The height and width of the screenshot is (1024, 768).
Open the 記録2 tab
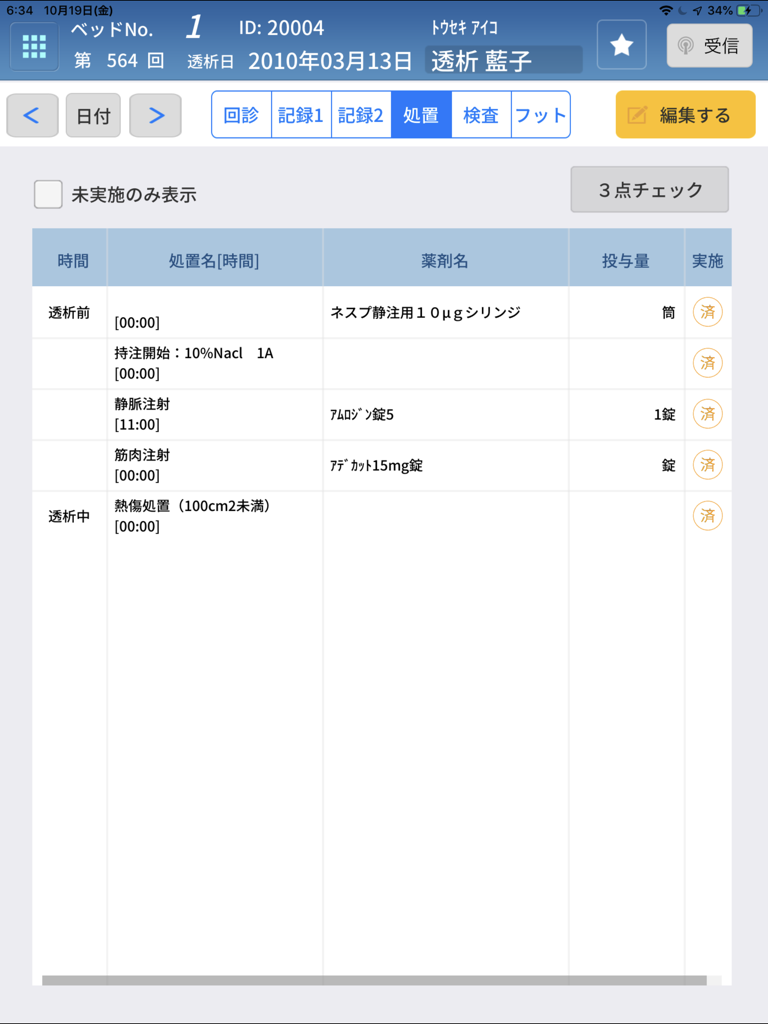click(x=361, y=115)
